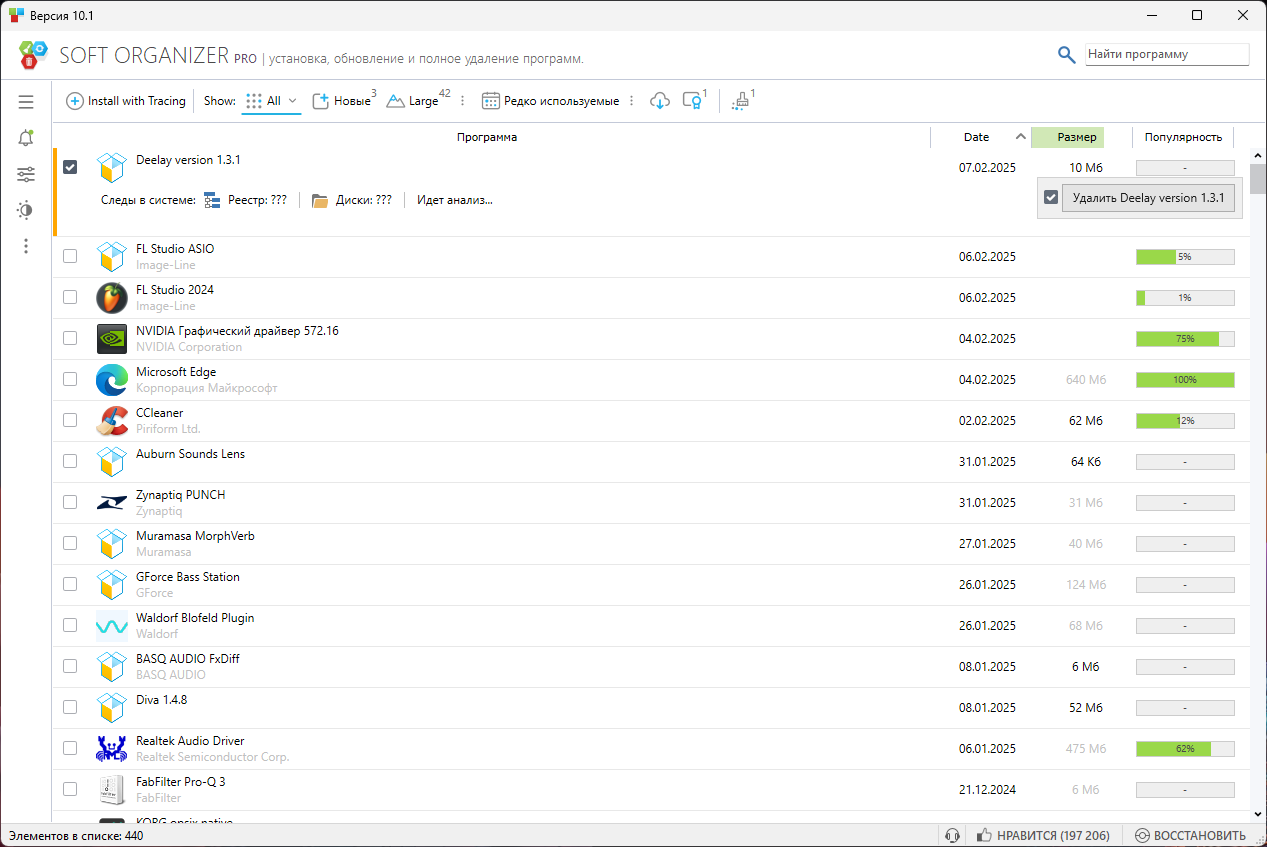Click the magnifier search icon
The image size is (1267, 847).
tap(1067, 55)
